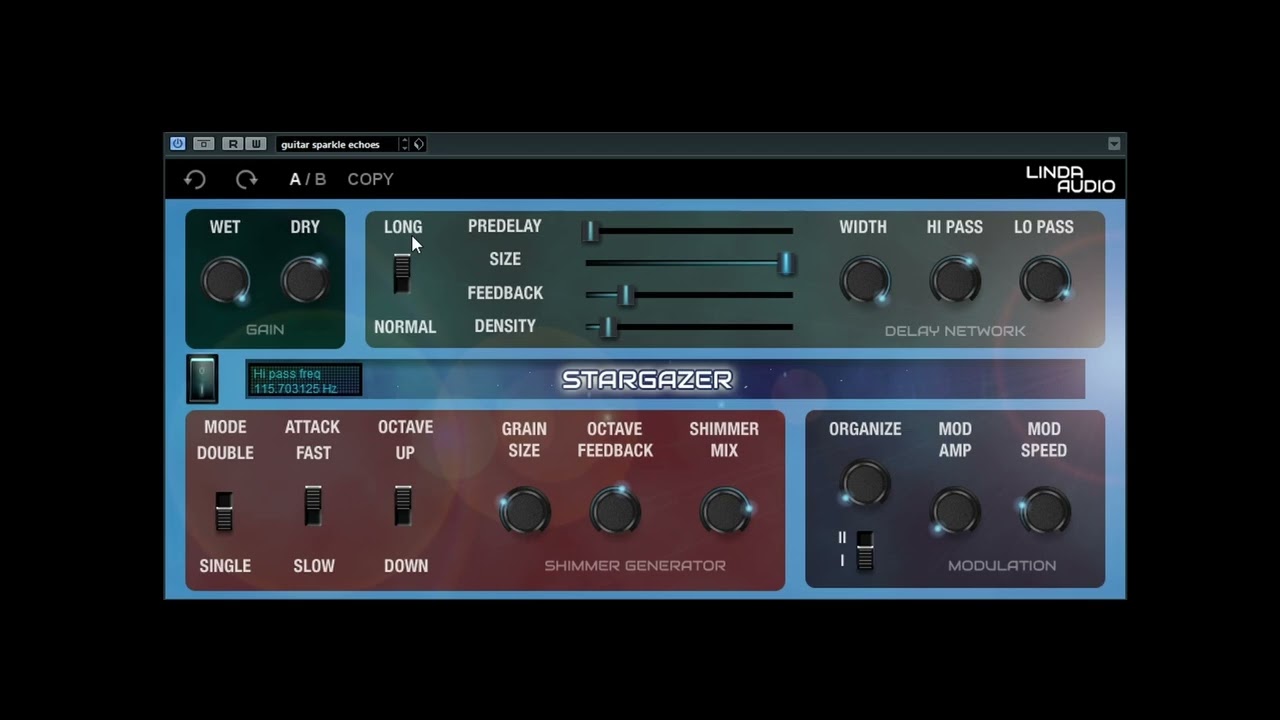The height and width of the screenshot is (720, 1280).
Task: Click the GRAIN SIZE knob
Action: [525, 511]
